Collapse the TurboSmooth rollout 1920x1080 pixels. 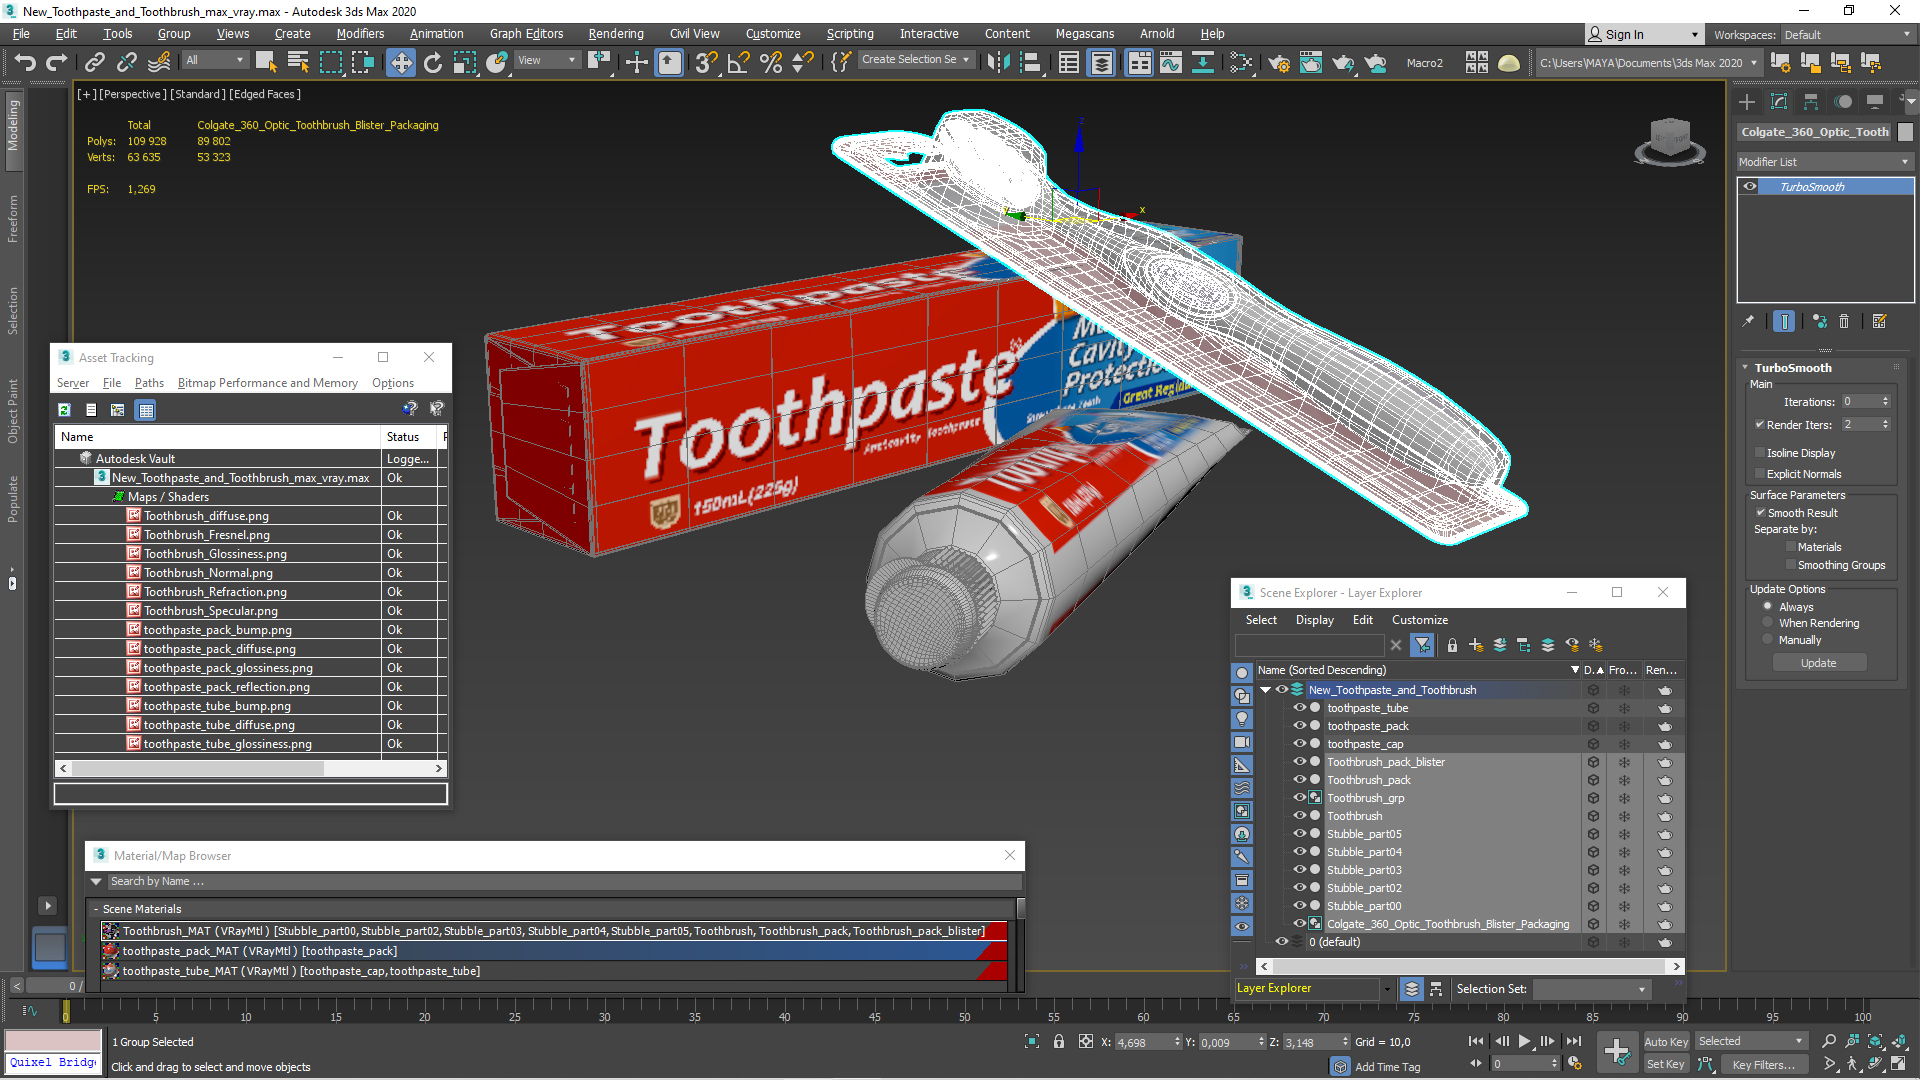(x=1745, y=368)
